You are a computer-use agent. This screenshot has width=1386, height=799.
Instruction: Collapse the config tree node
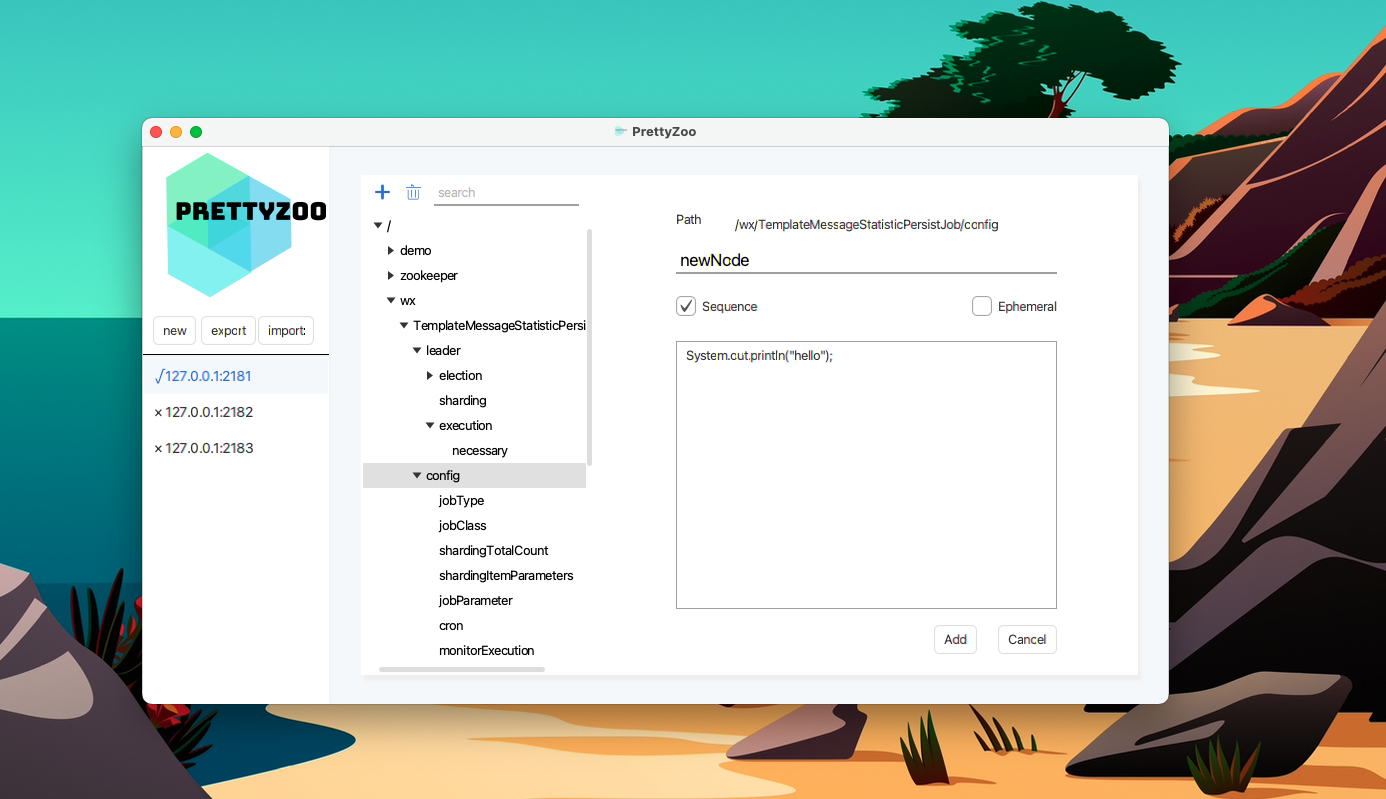coord(417,475)
